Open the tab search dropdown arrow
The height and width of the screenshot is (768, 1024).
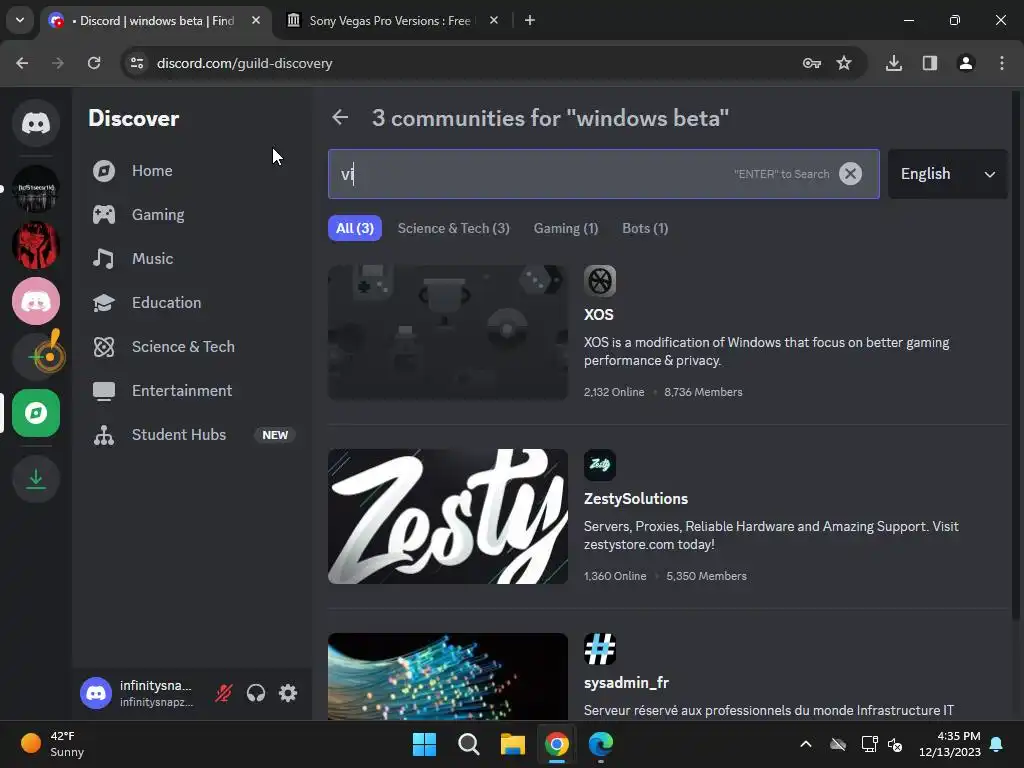tap(20, 20)
